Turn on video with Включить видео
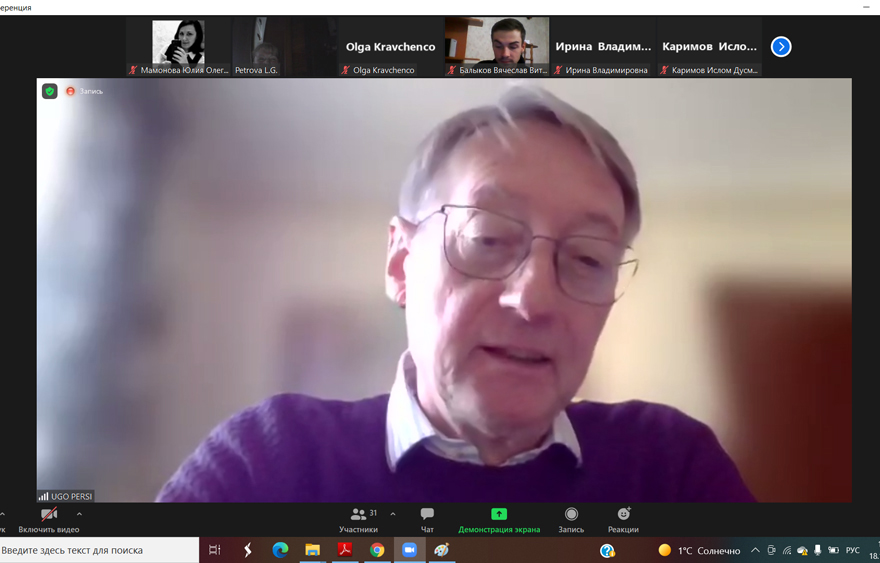 tap(49, 520)
